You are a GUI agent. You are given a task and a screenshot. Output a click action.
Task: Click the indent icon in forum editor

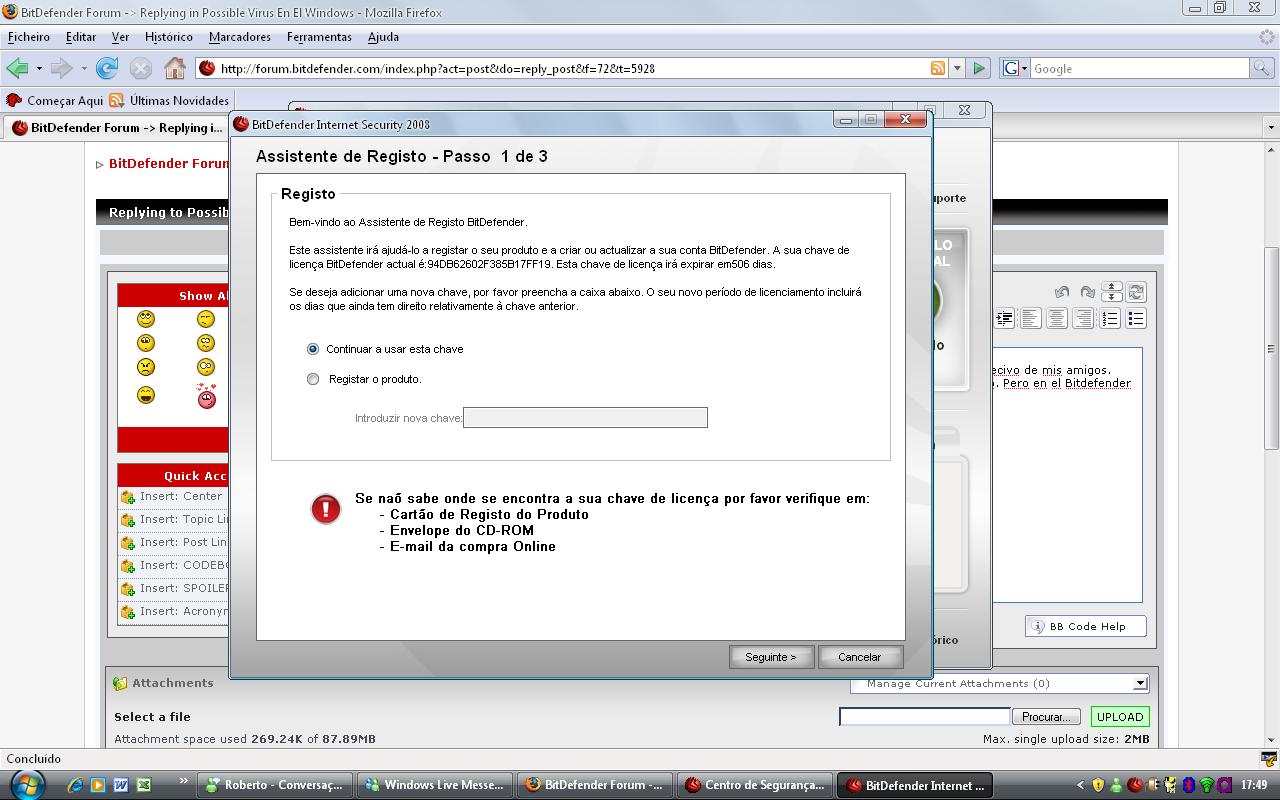coord(1004,319)
